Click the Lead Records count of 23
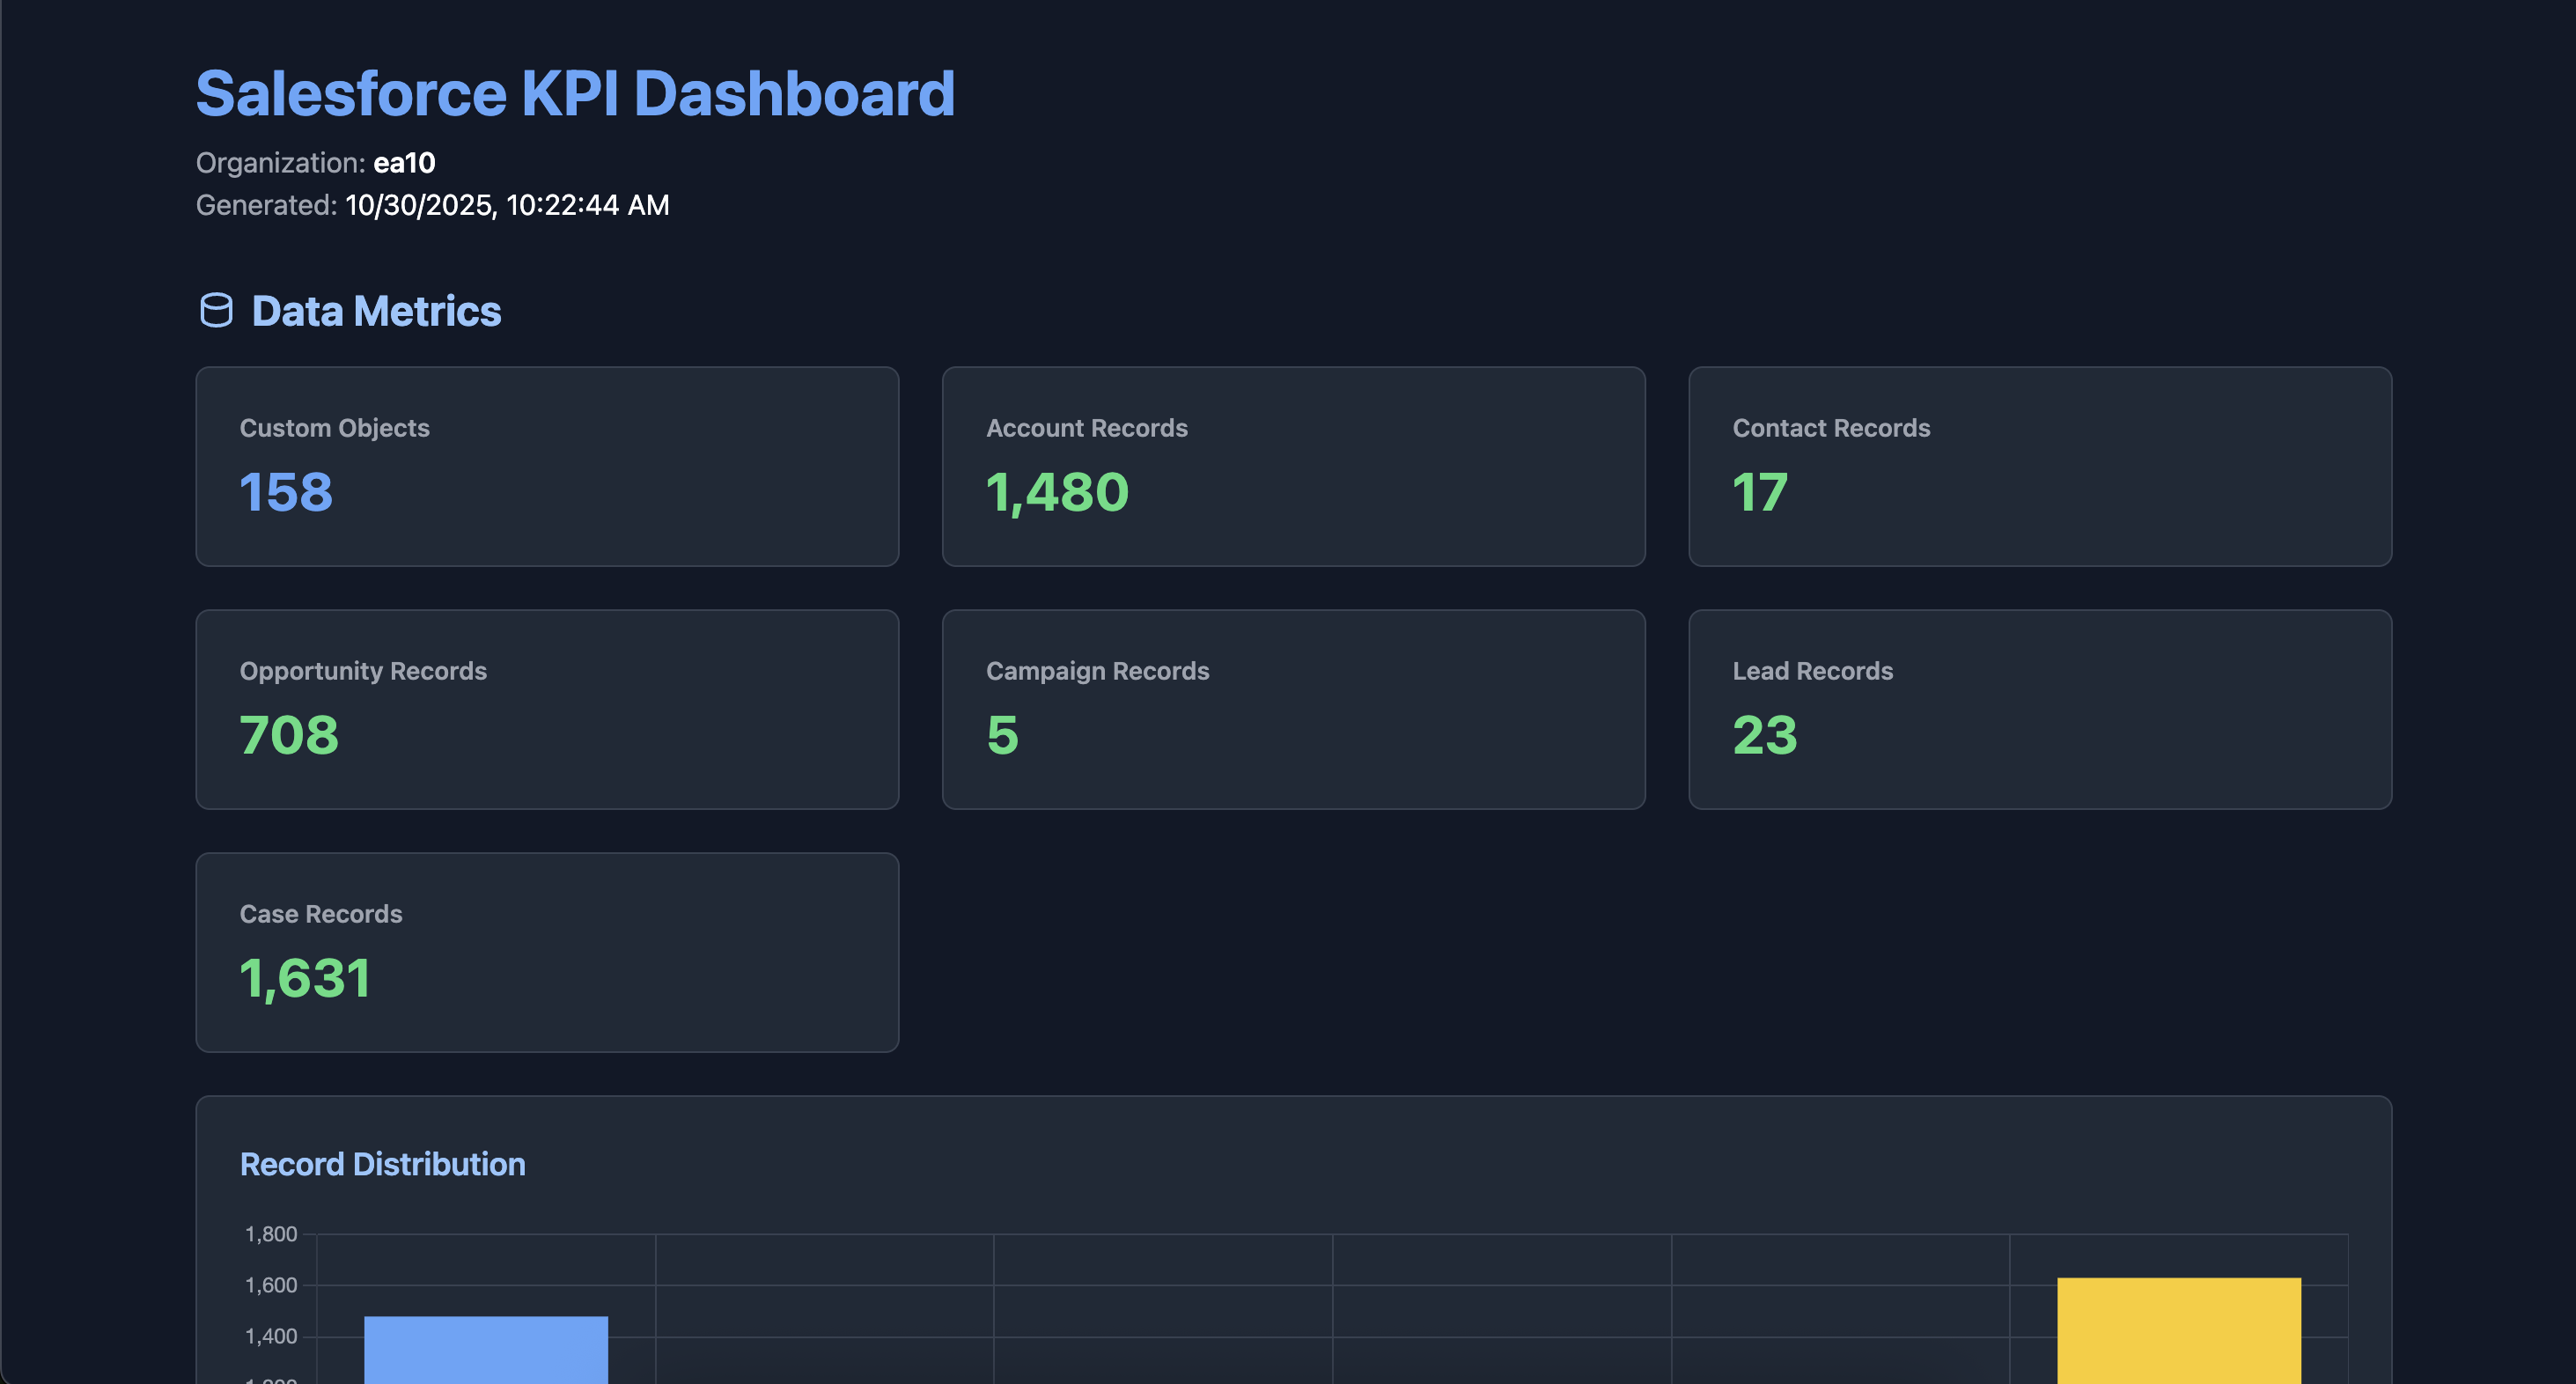 (x=1765, y=735)
